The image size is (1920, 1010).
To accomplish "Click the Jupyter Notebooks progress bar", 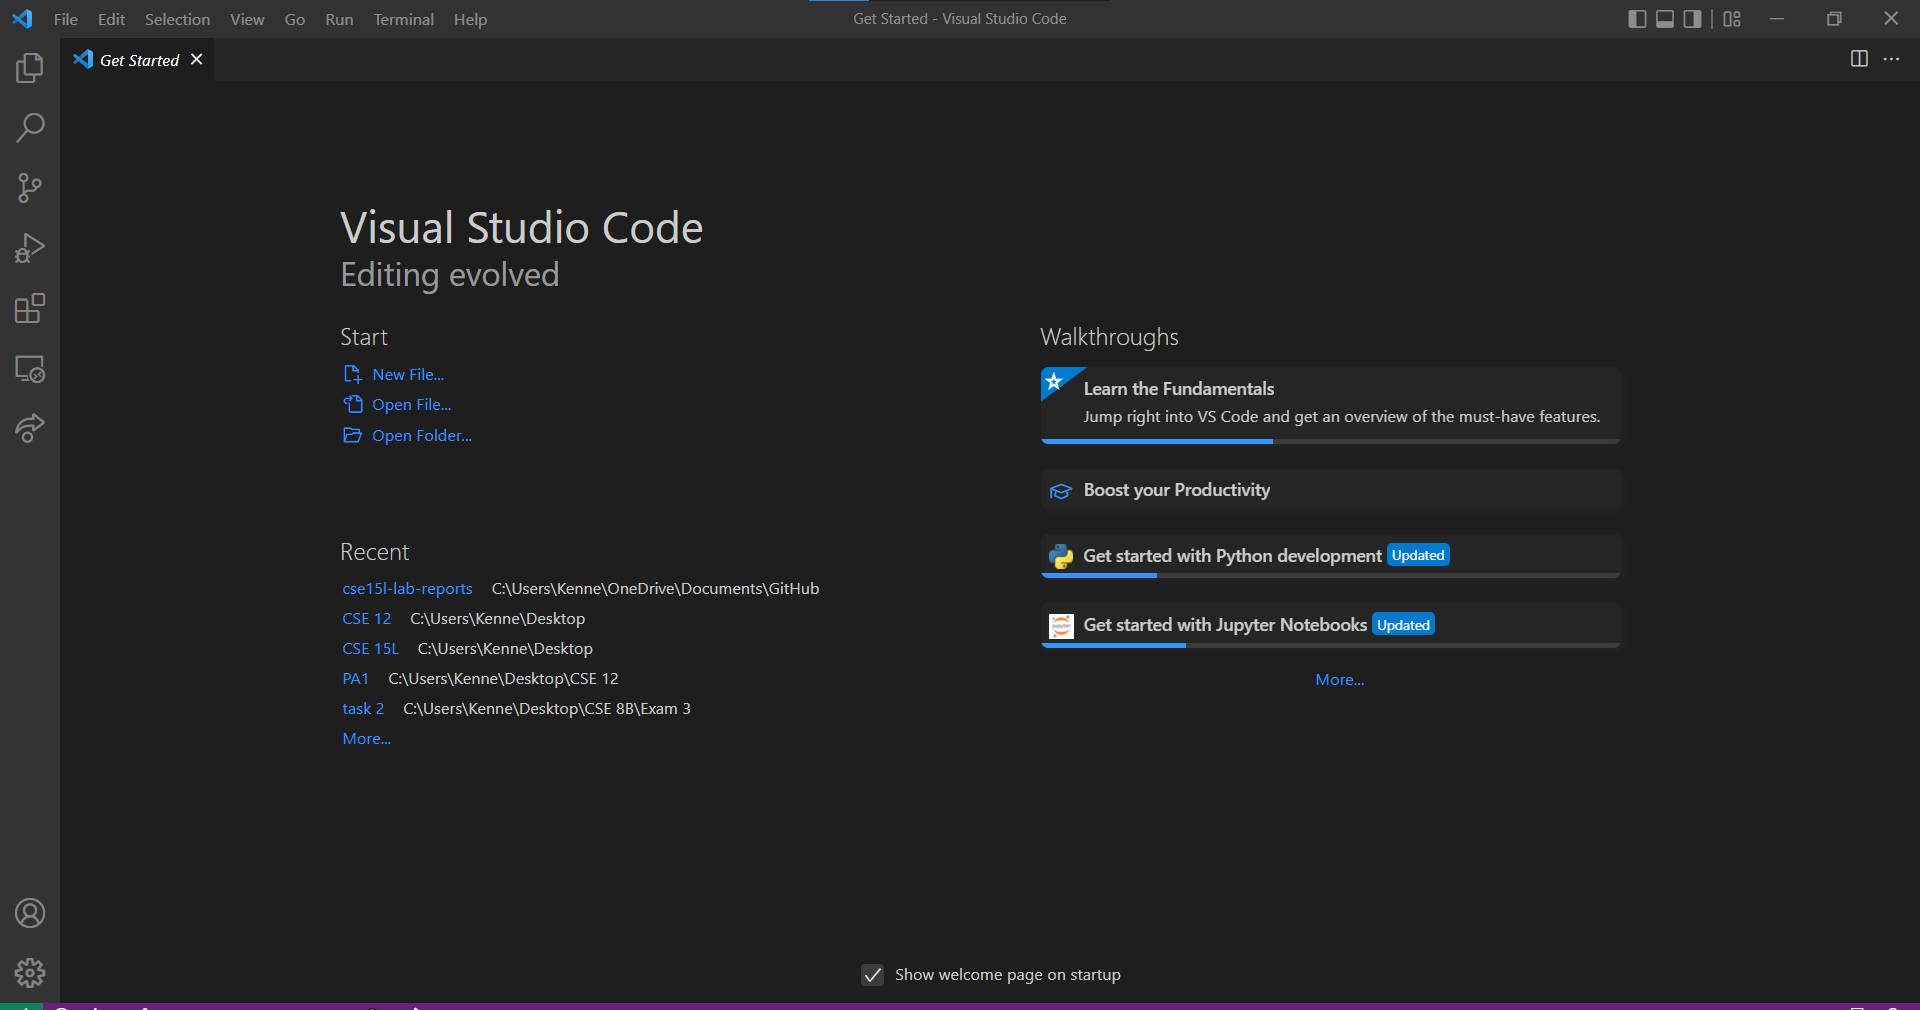I will (1330, 645).
